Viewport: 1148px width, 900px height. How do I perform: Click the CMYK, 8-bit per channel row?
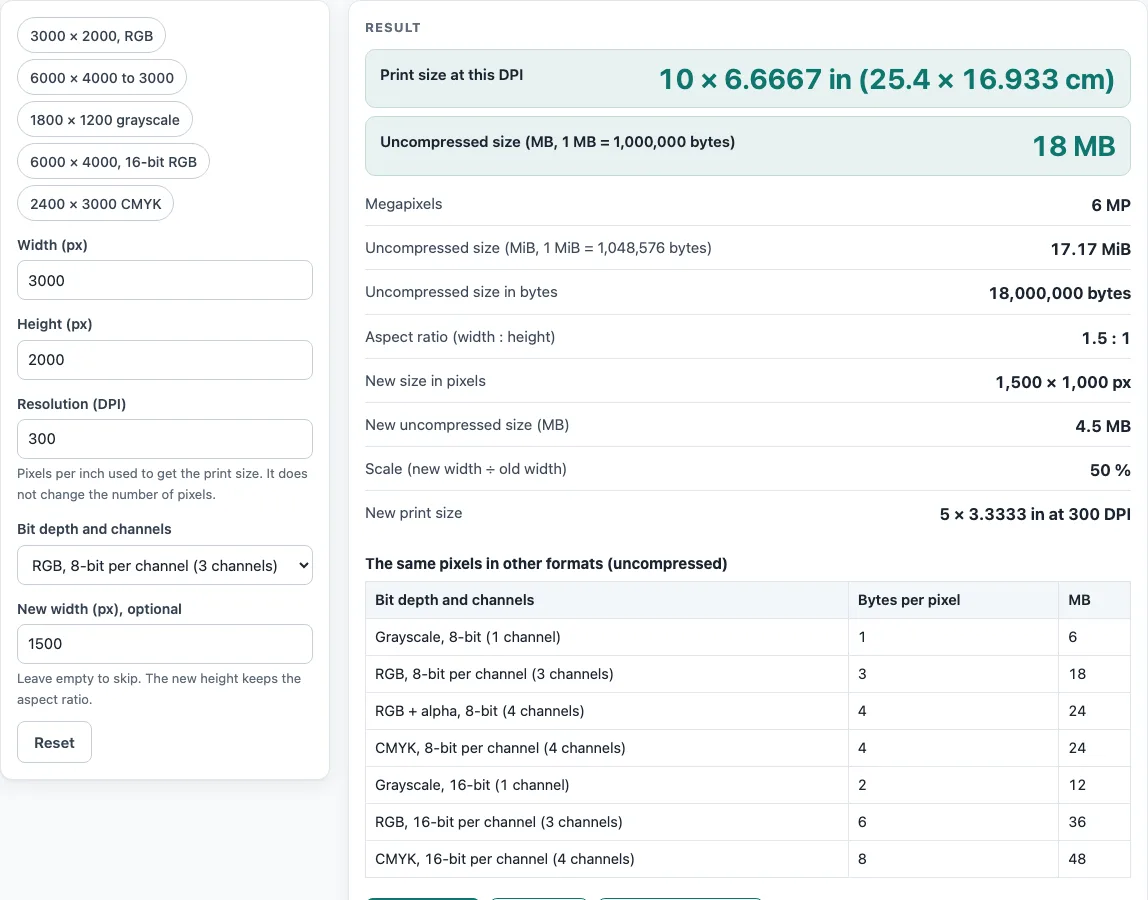pyautogui.click(x=748, y=748)
